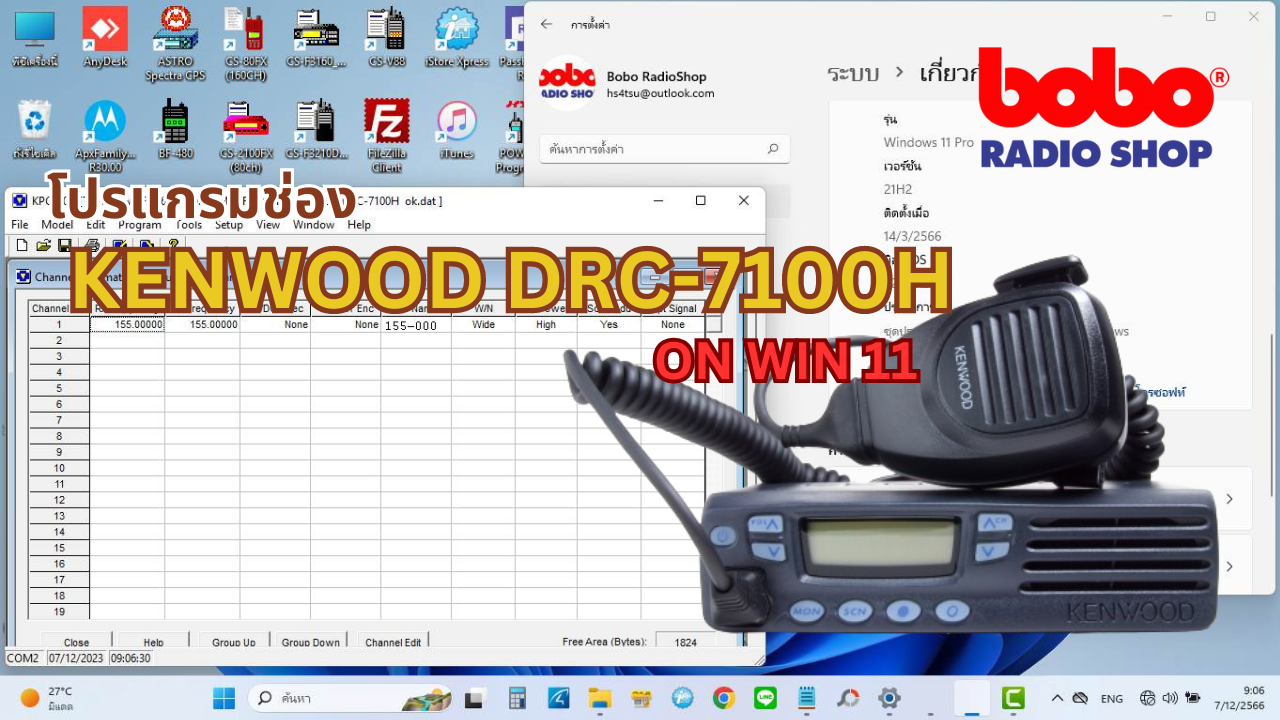Select the ASTRO Spectra CPS desktop icon
Image resolution: width=1280 pixels, height=720 pixels.
[x=175, y=42]
